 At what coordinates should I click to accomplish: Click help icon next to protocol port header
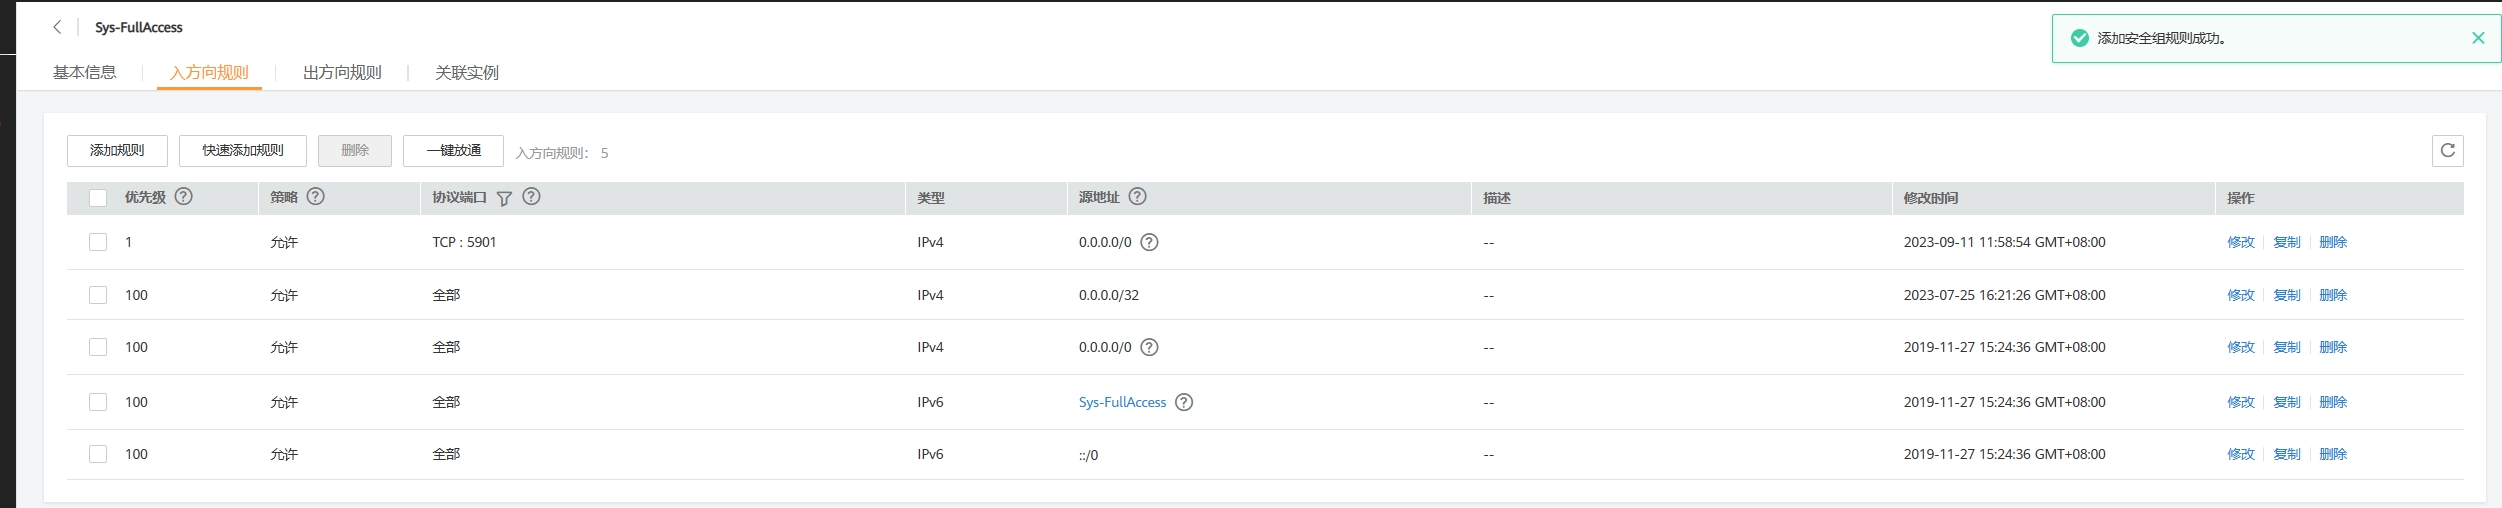(x=532, y=197)
